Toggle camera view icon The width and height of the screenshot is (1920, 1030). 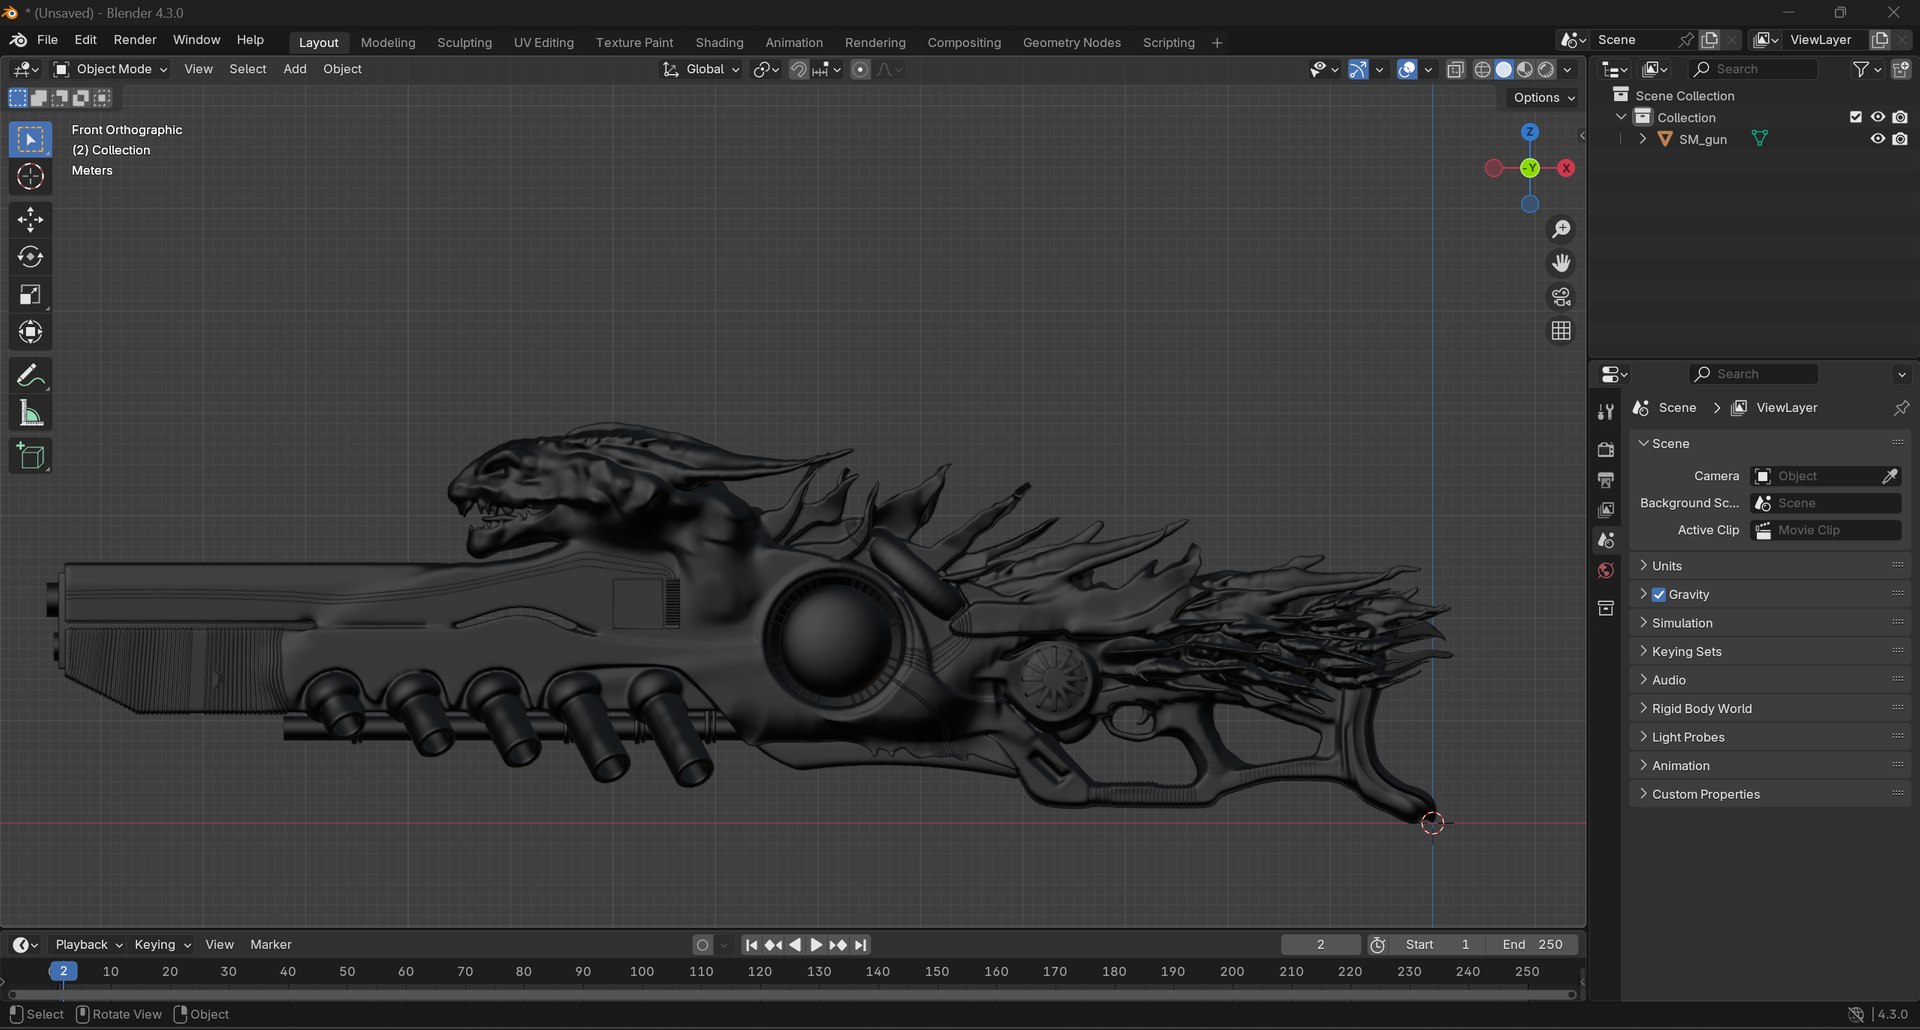(x=1561, y=297)
